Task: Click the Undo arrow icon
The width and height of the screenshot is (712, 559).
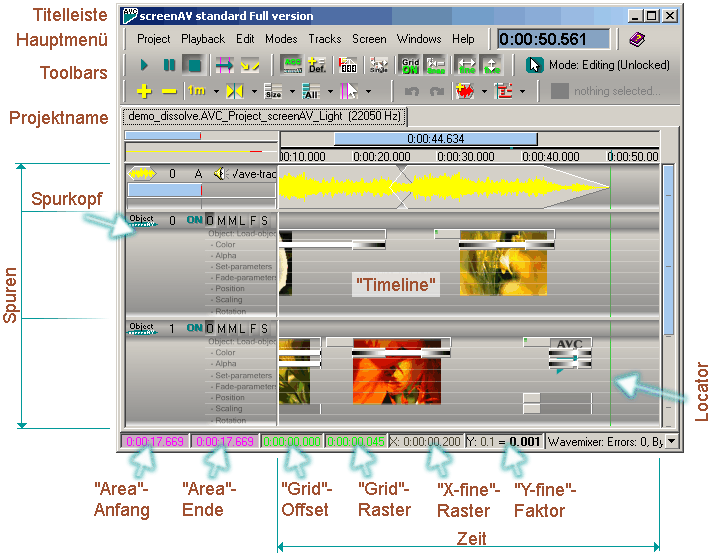Action: 411,91
